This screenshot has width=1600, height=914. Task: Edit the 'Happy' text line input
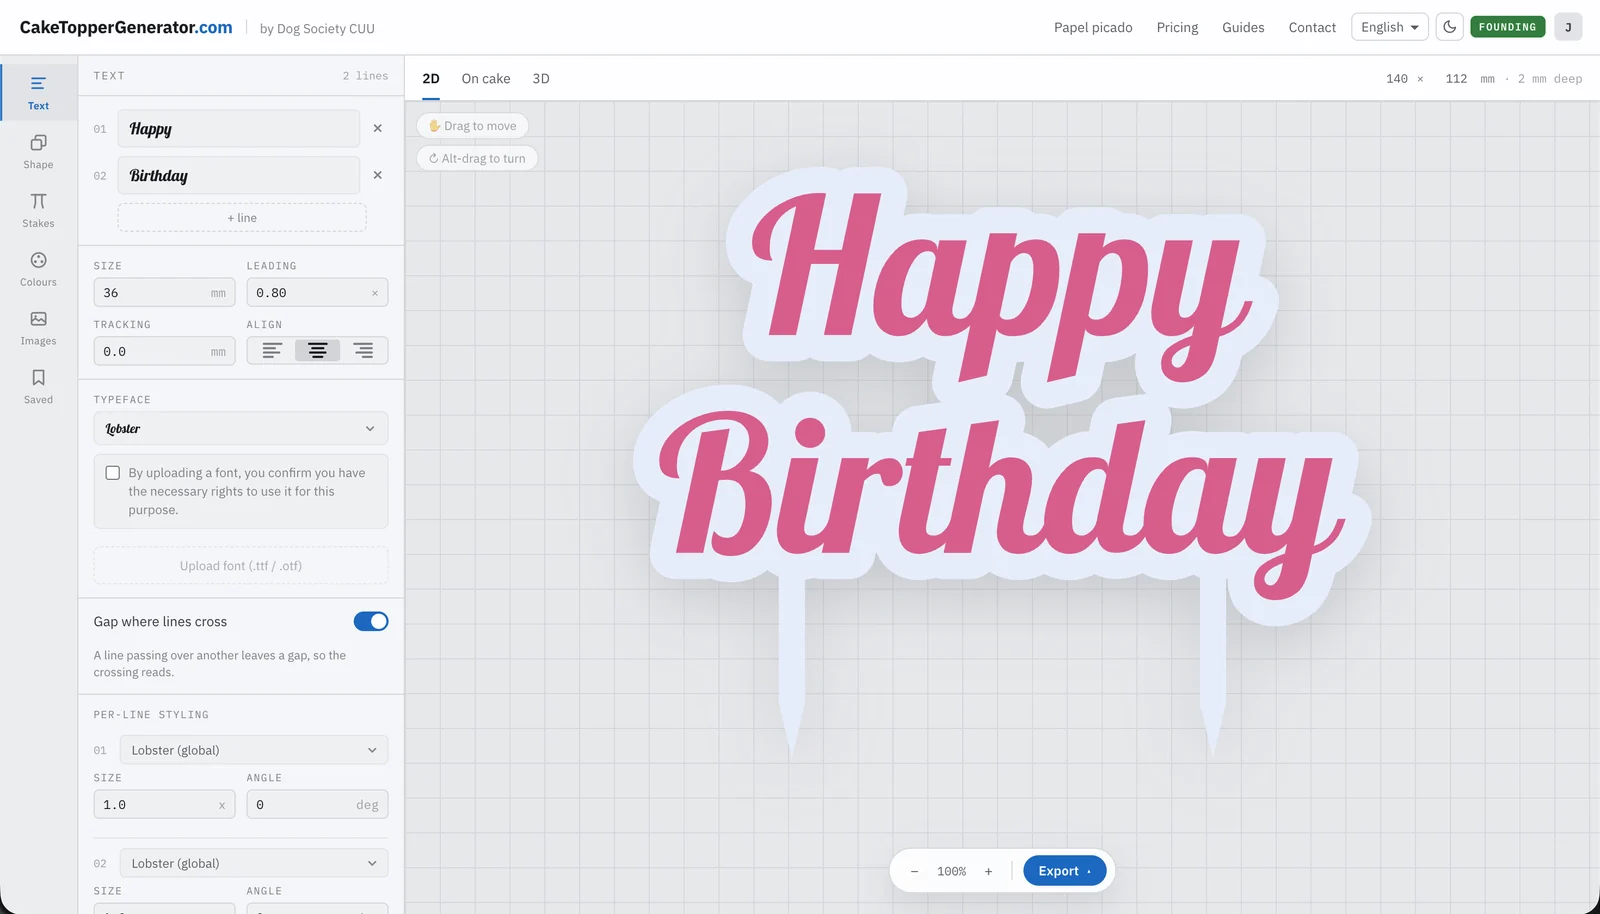coord(239,128)
